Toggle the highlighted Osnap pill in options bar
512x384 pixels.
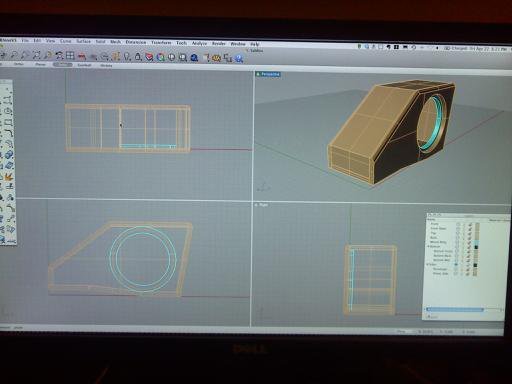(62, 64)
